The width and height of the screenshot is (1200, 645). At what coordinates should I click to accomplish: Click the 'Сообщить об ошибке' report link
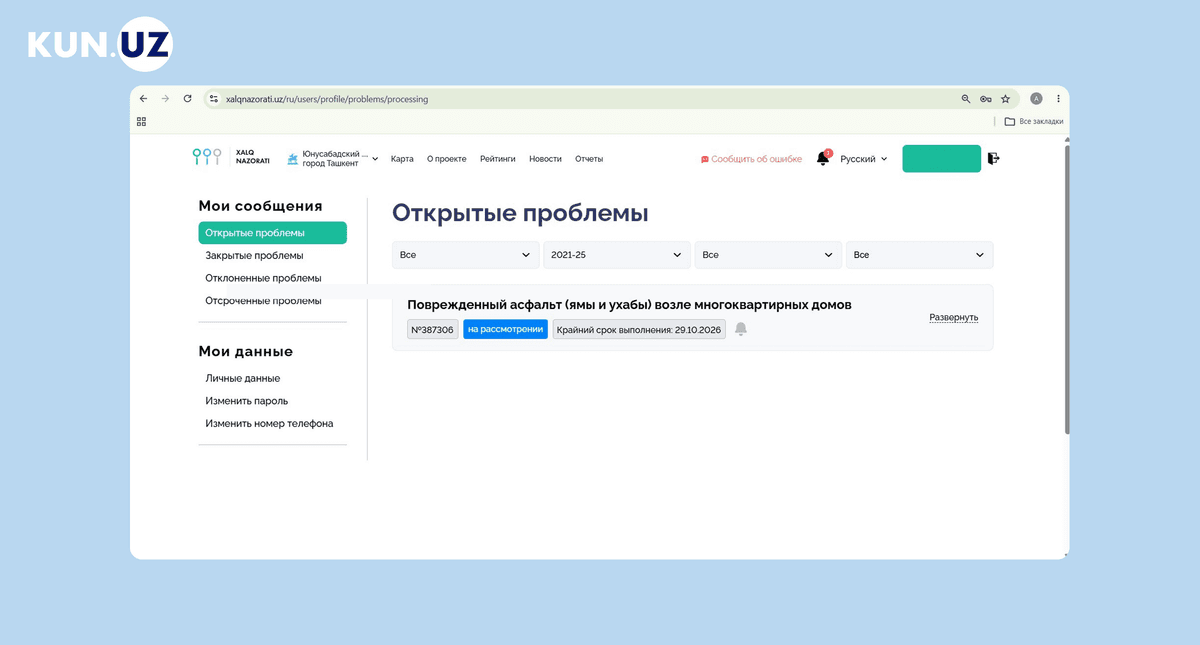pos(751,159)
